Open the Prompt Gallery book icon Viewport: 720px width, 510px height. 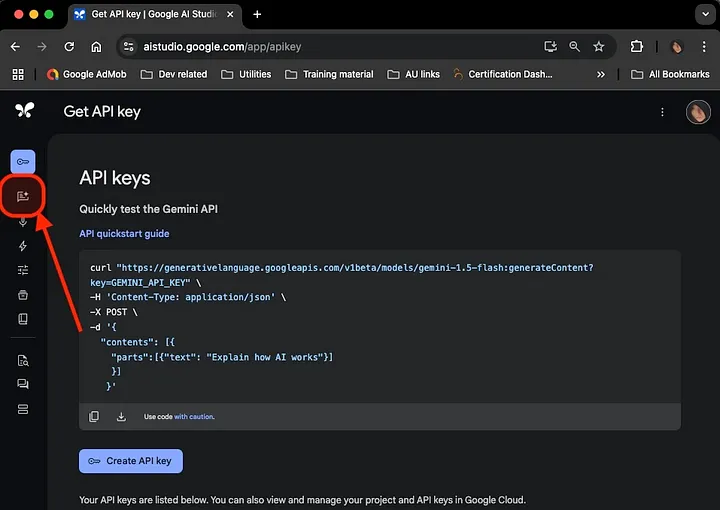tap(23, 319)
